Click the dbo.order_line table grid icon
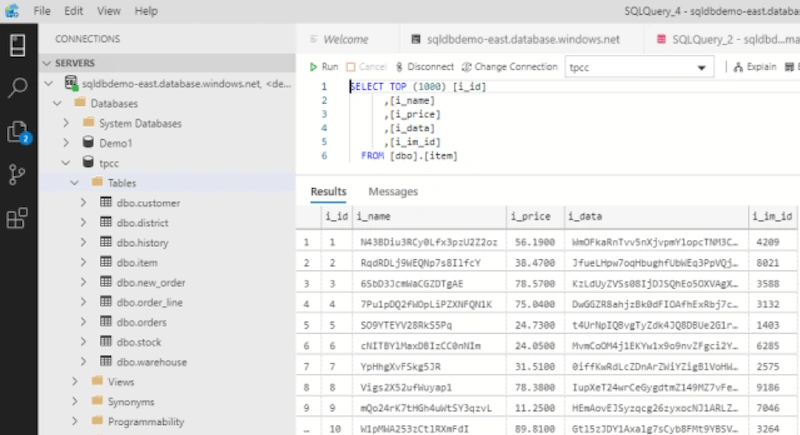Image resolution: width=800 pixels, height=435 pixels. [106, 301]
